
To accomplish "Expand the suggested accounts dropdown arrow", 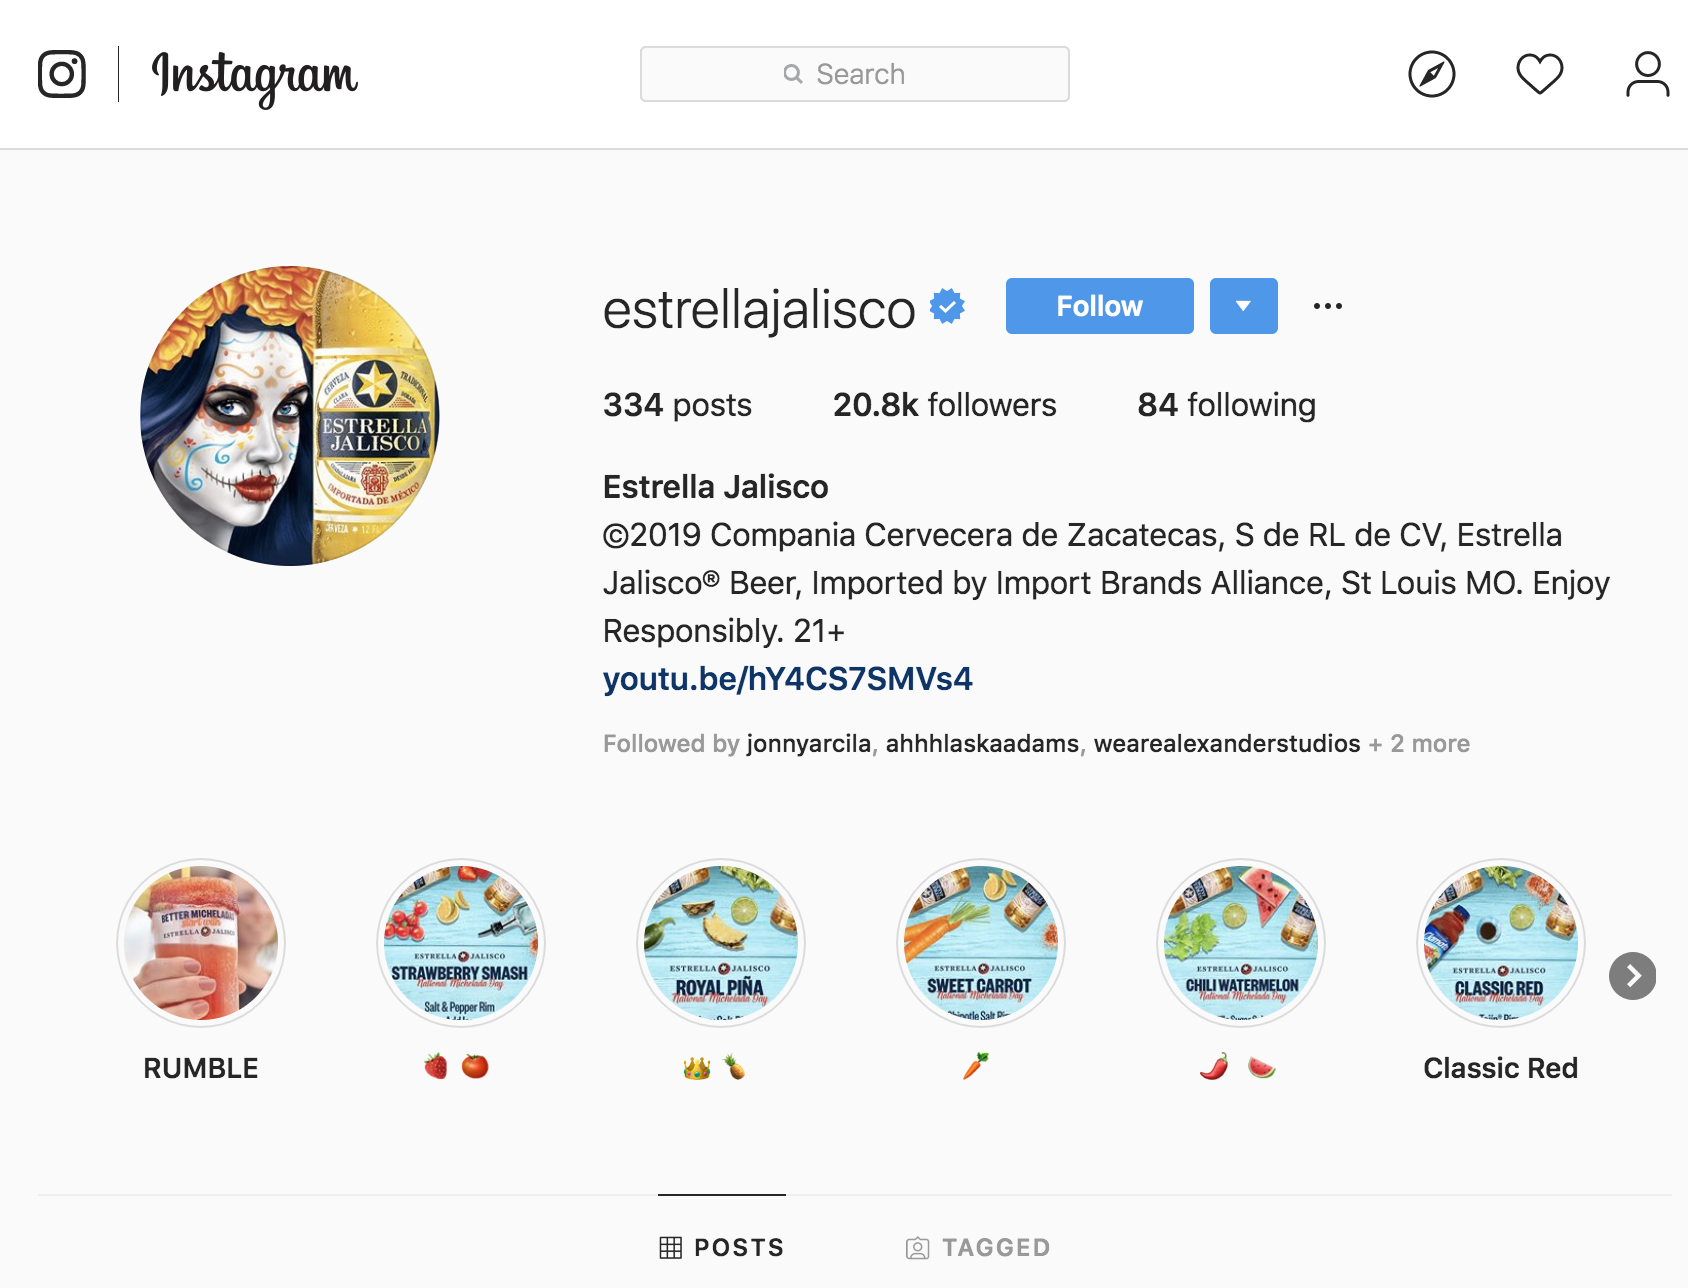I will tap(1243, 306).
